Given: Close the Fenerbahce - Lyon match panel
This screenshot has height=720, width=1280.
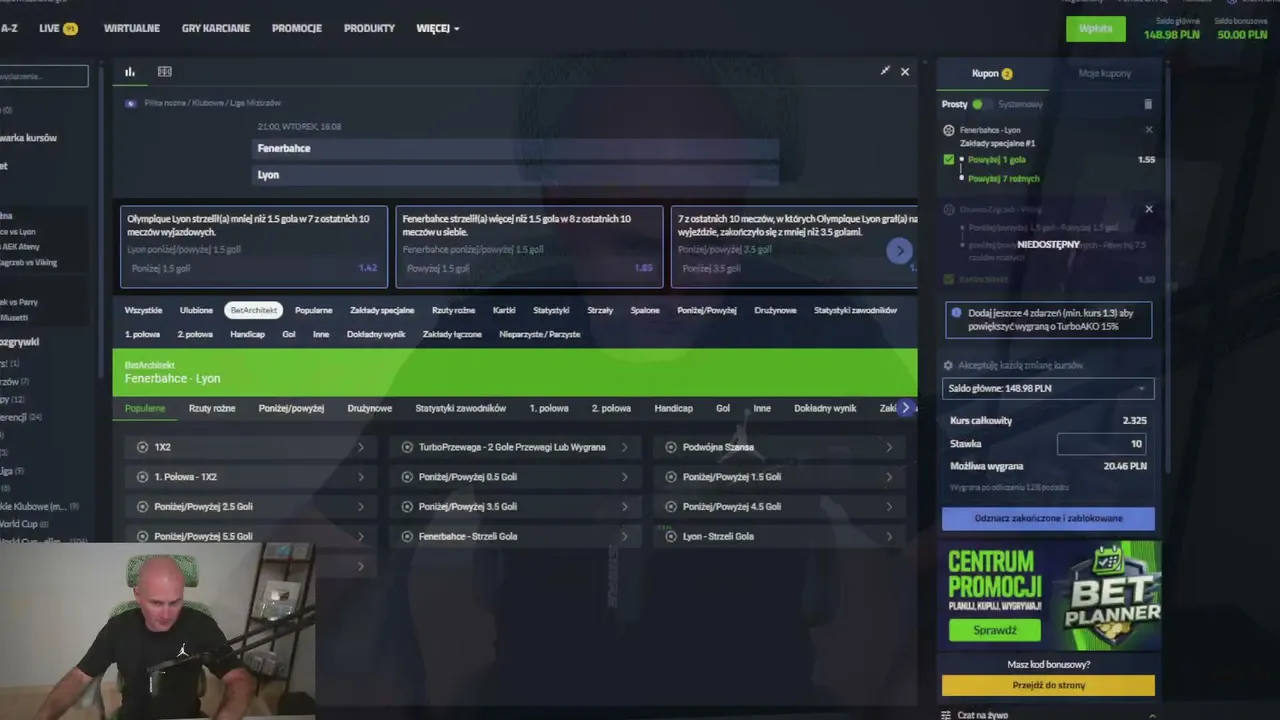Looking at the screenshot, I should click(905, 72).
